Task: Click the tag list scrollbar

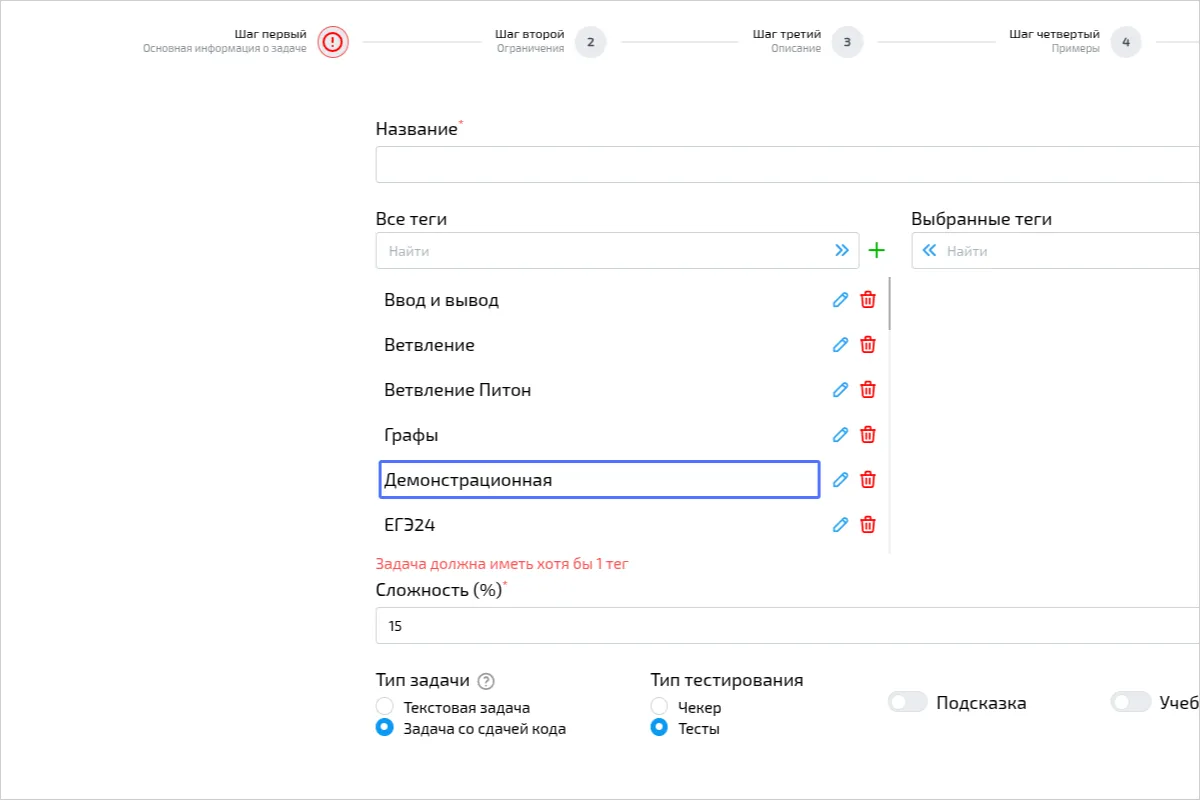Action: (x=889, y=305)
